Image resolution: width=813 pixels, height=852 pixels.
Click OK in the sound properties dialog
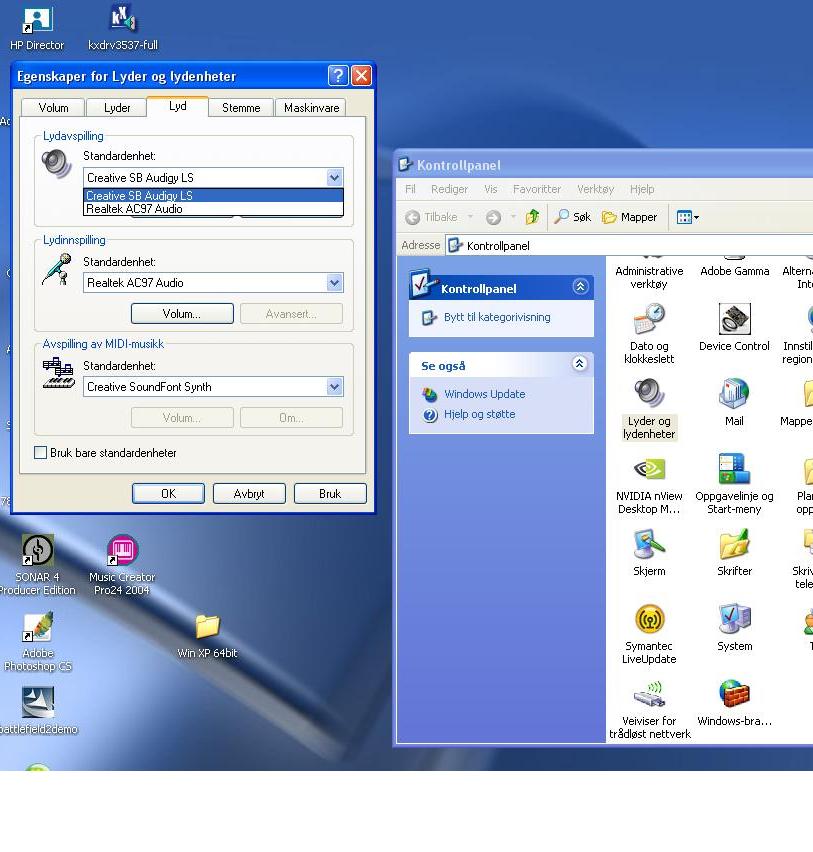[168, 493]
